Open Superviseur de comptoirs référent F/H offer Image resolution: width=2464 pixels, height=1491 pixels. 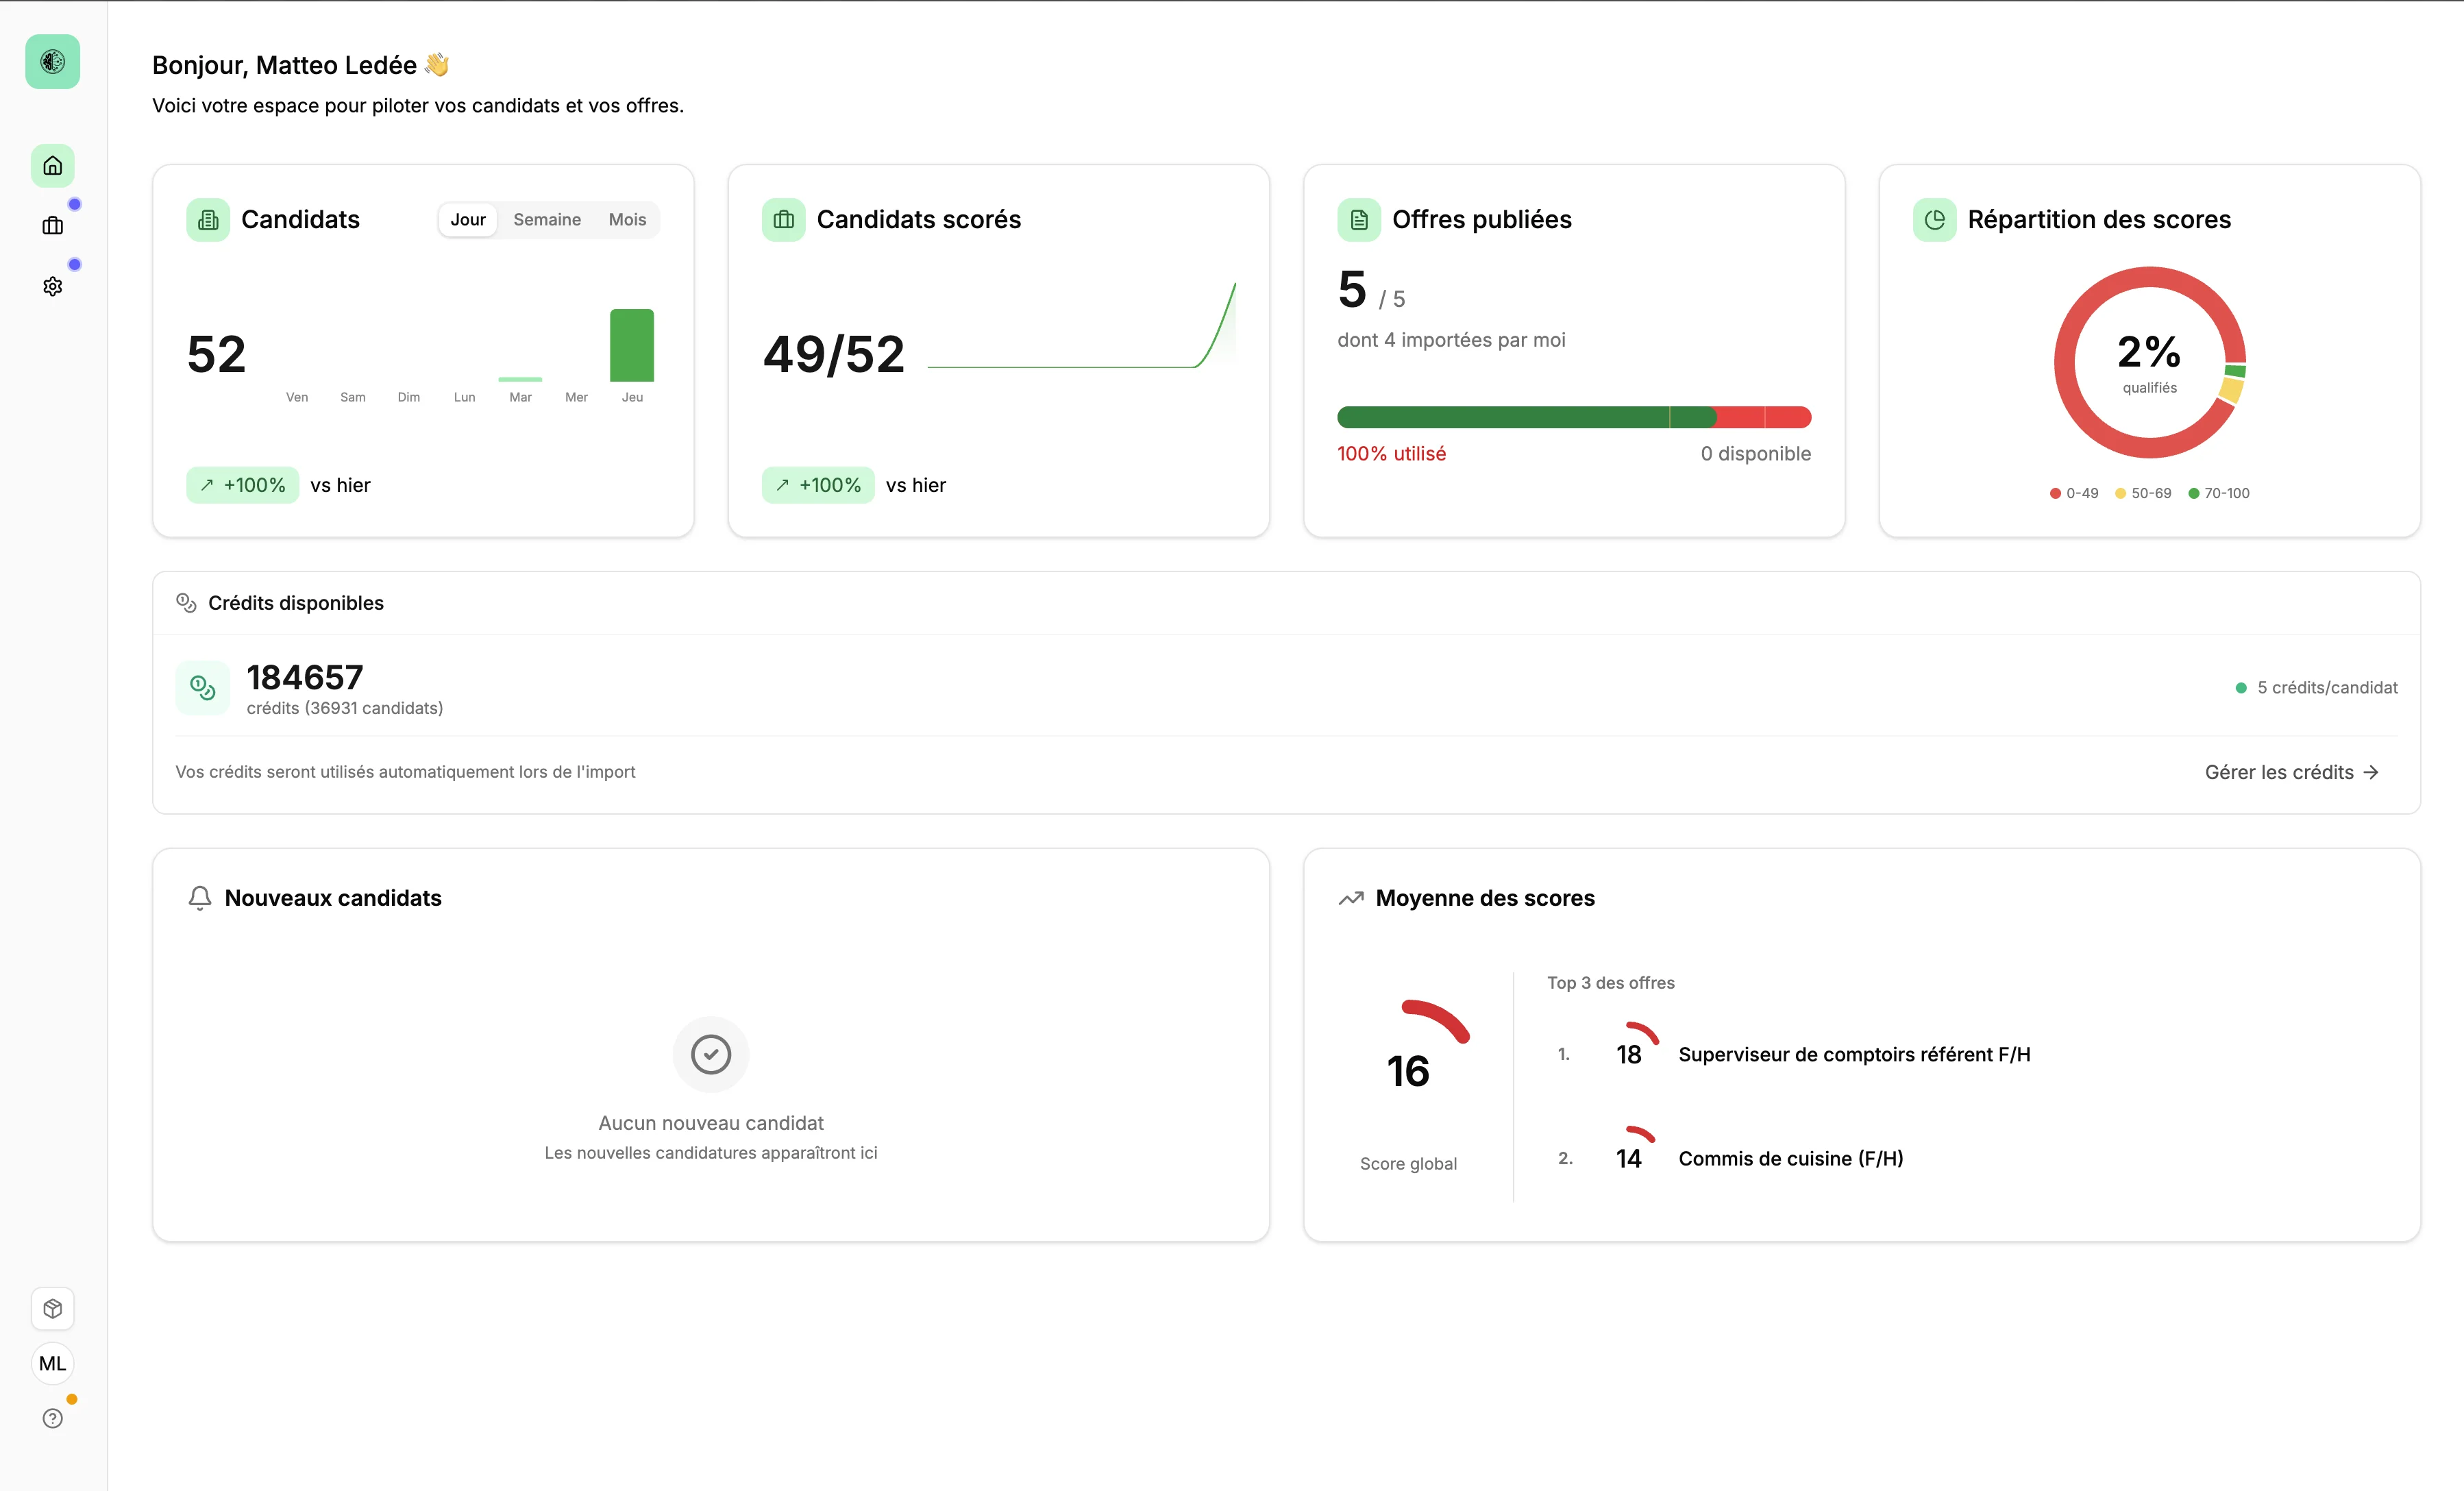point(1854,1054)
